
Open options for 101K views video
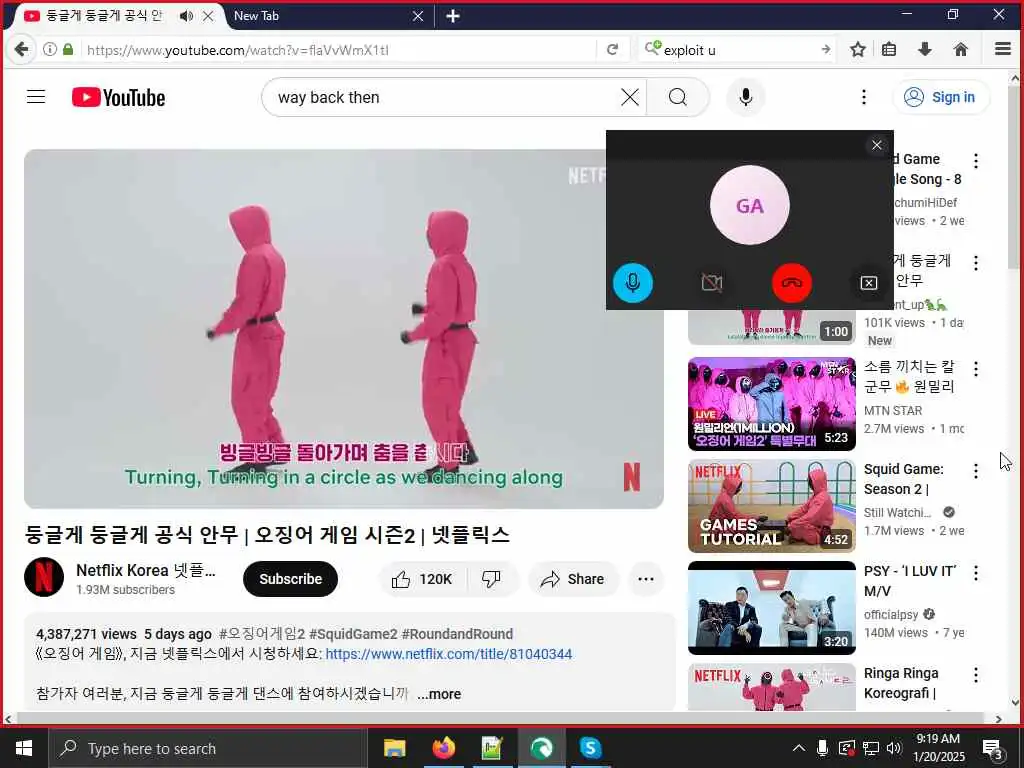[x=976, y=263]
